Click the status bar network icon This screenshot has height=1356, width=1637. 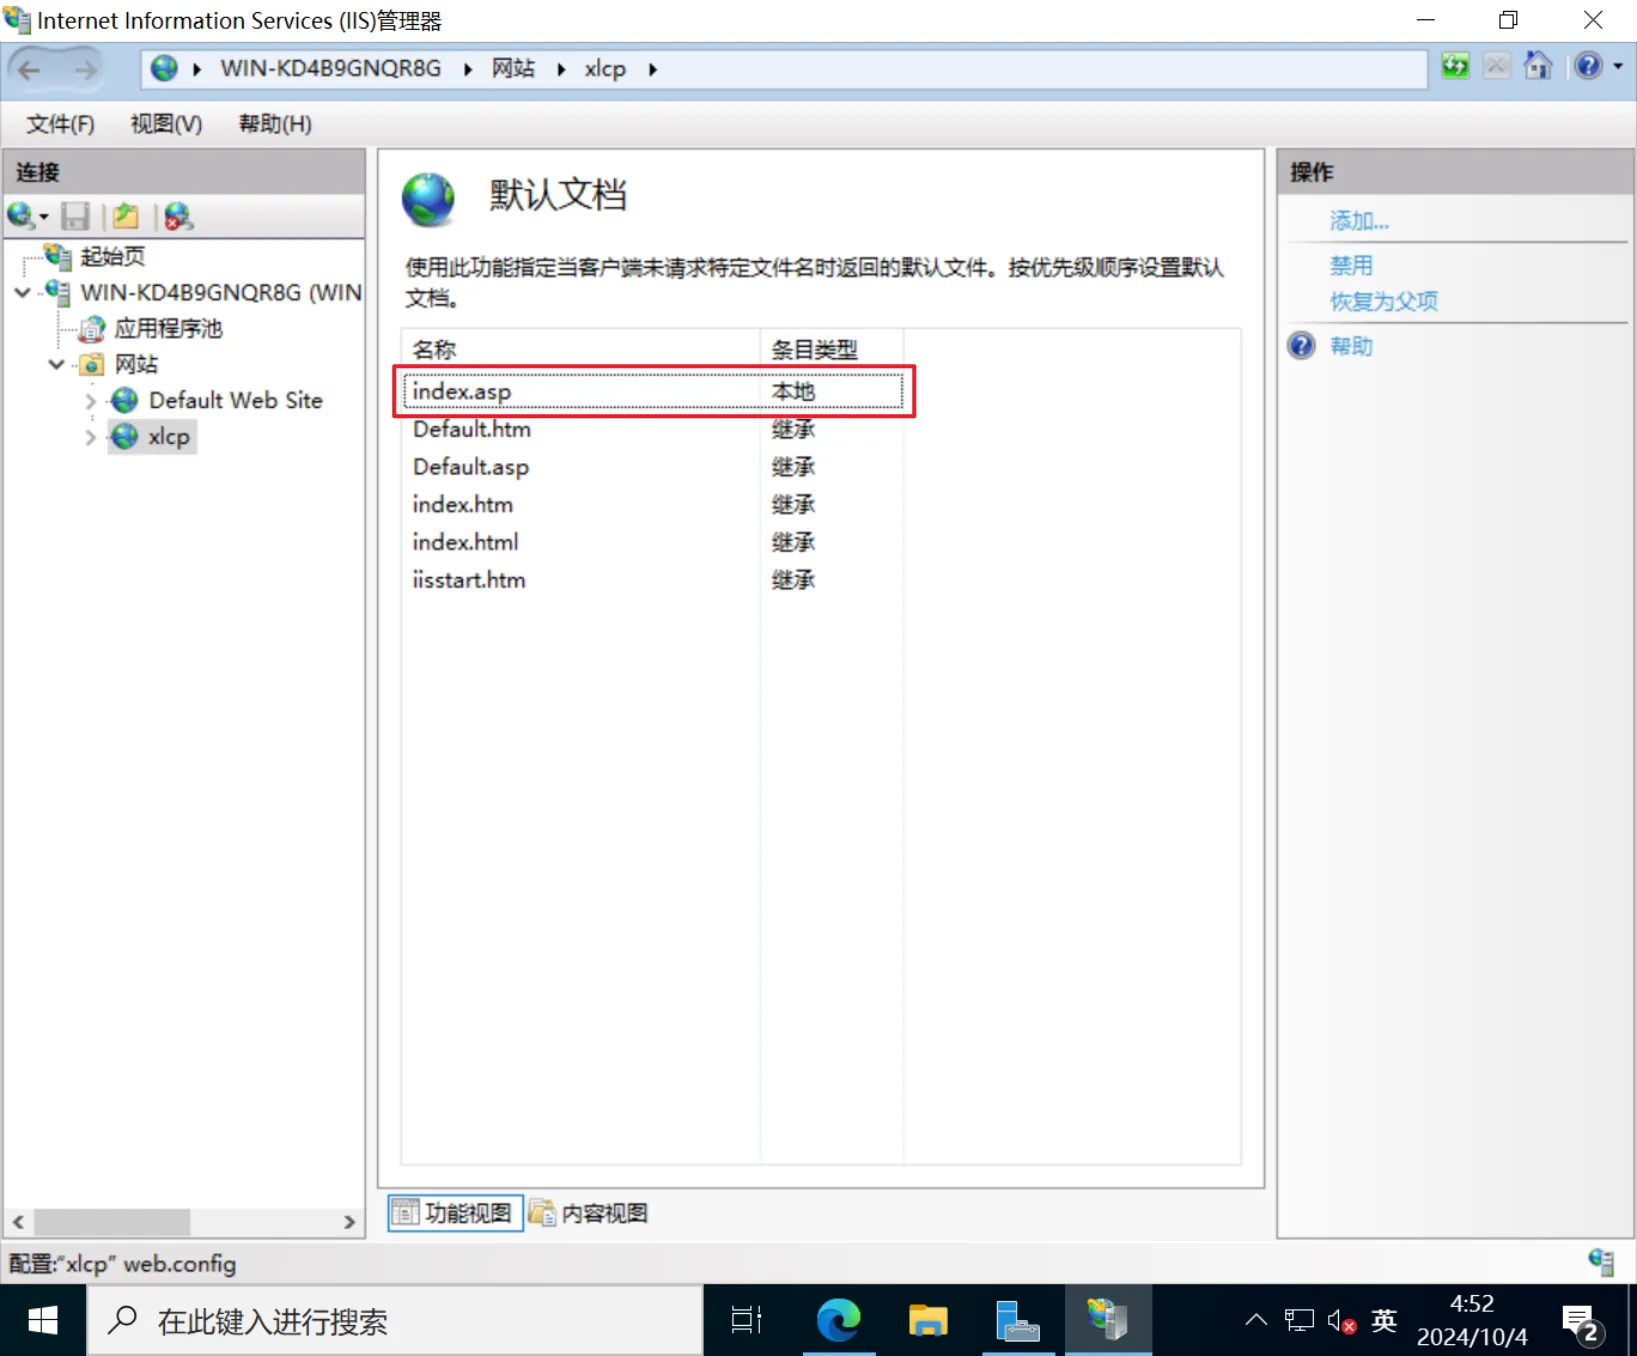coord(1601,1262)
